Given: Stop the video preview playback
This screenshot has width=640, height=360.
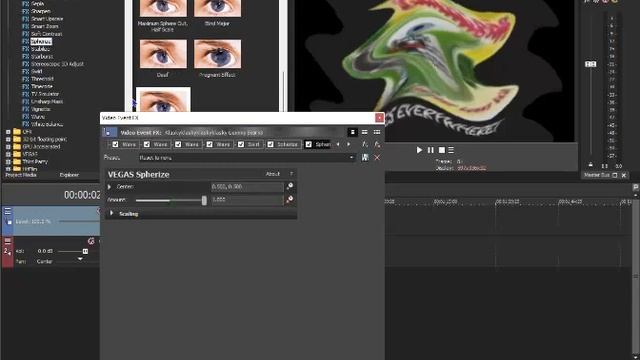Looking at the screenshot, I should (x=442, y=150).
